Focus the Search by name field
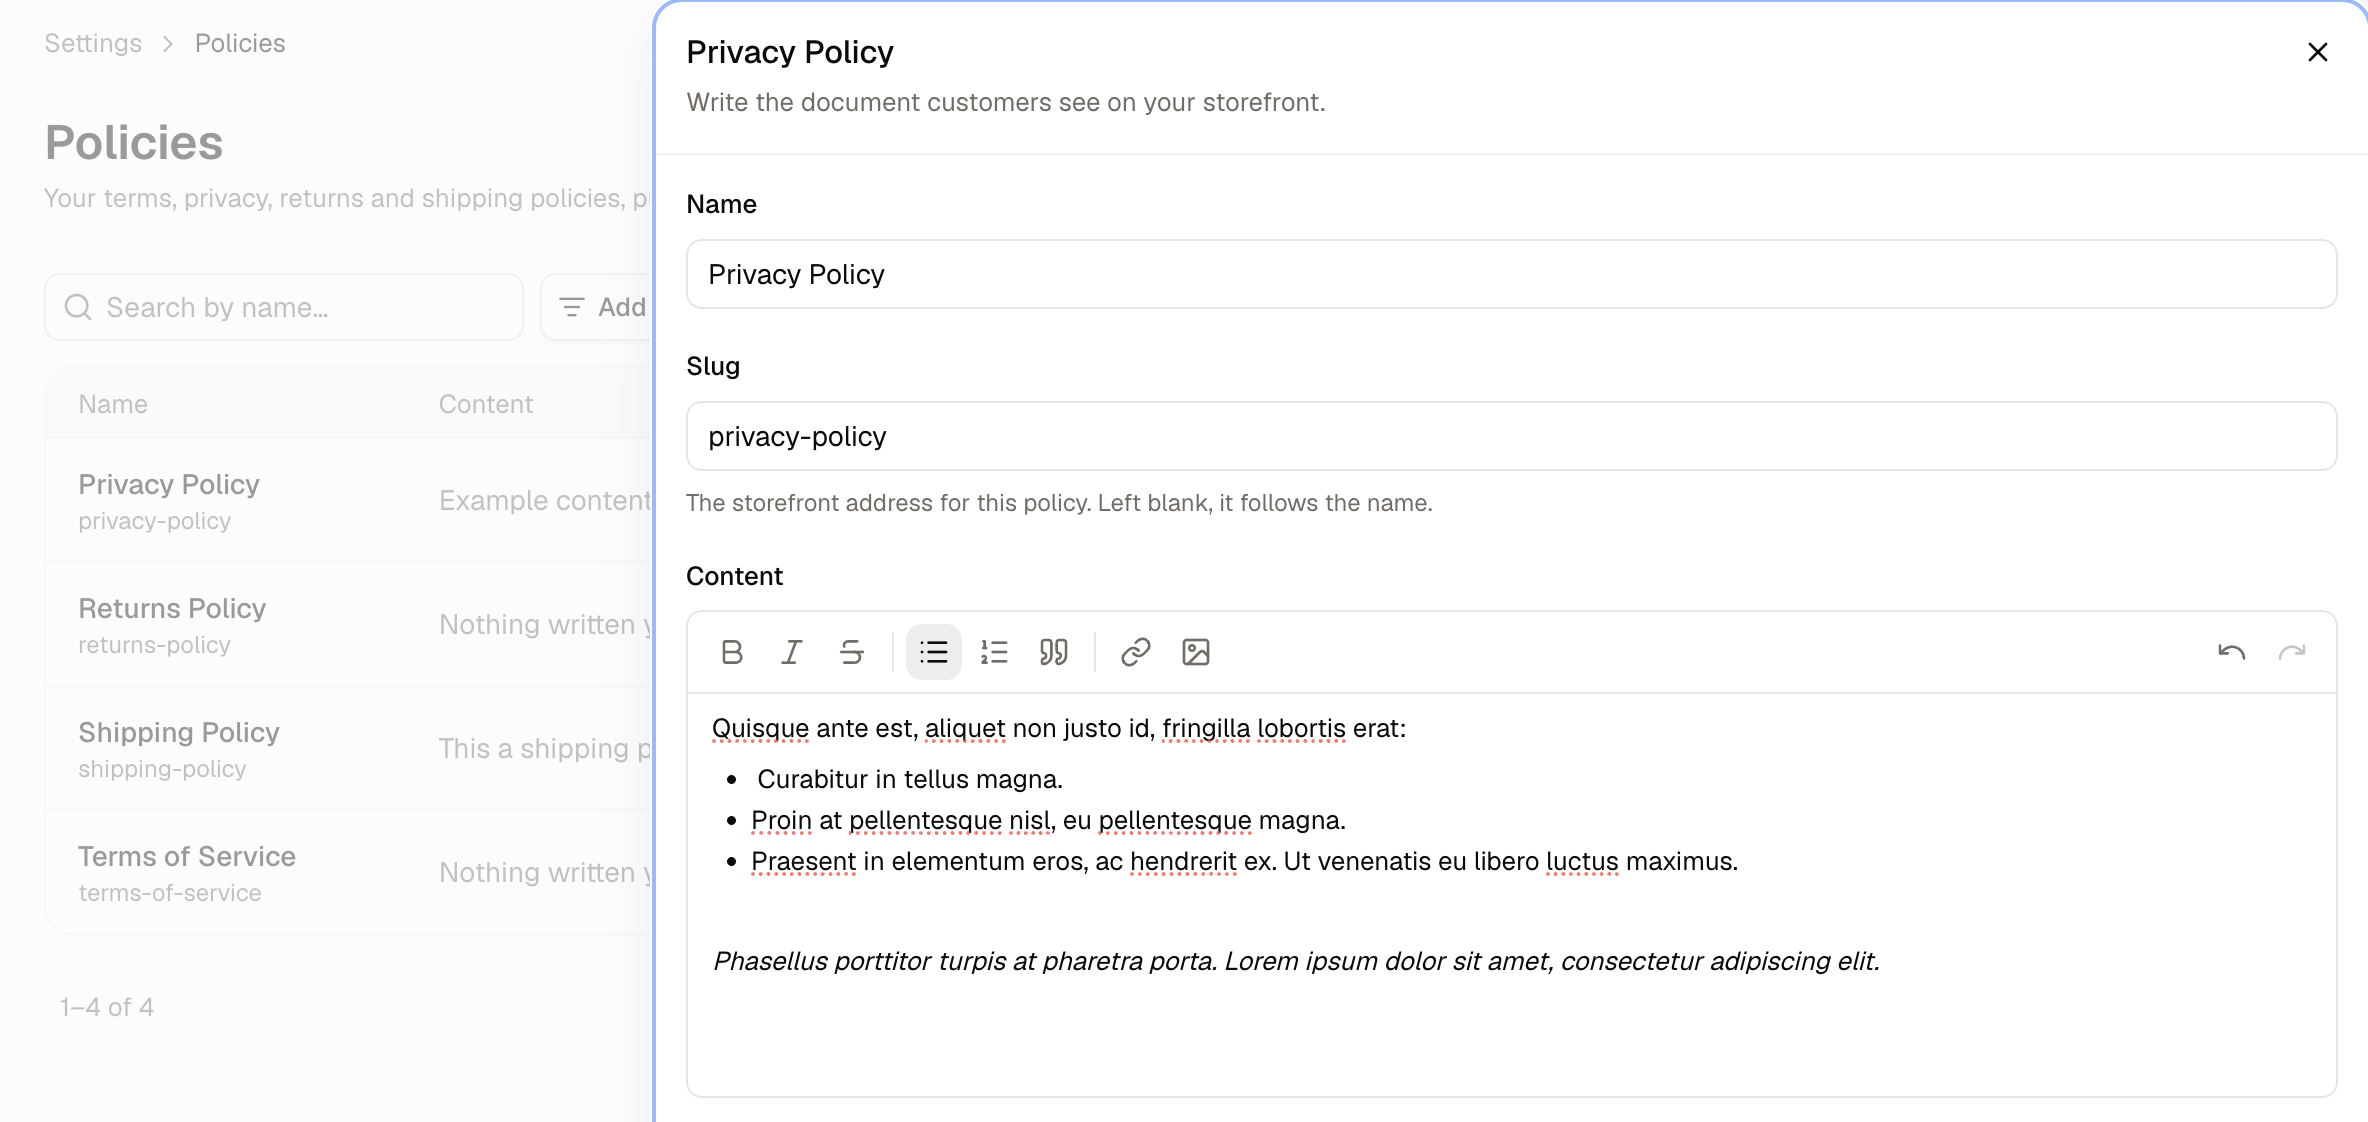2368x1122 pixels. click(x=284, y=307)
